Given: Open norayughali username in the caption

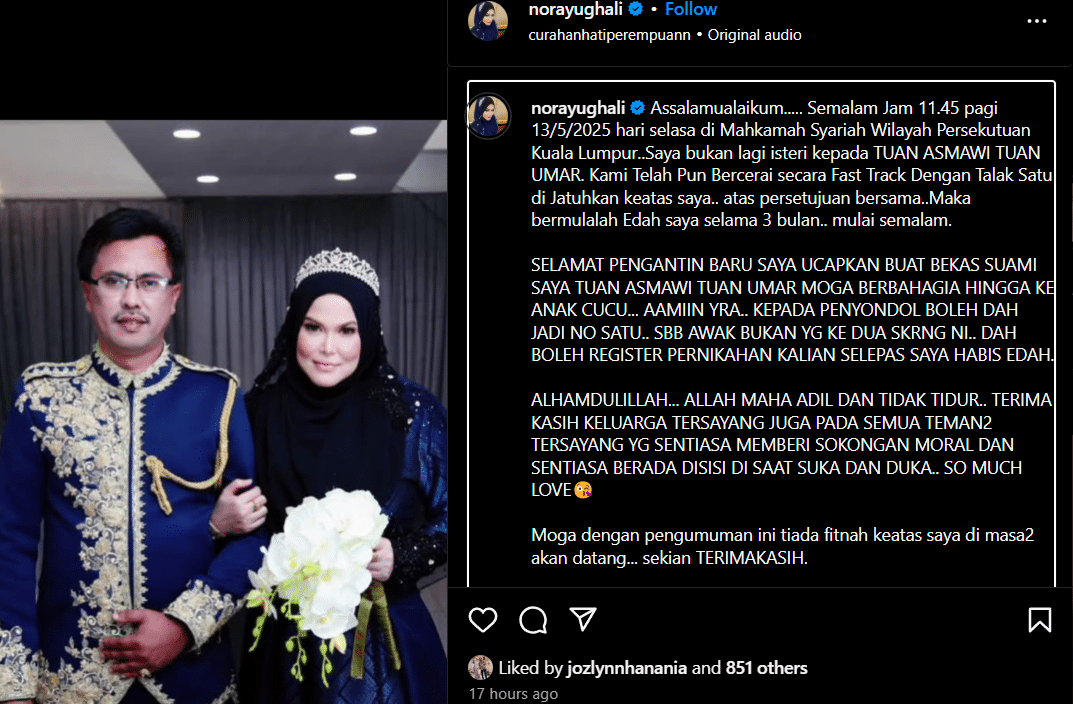Looking at the screenshot, I should pos(578,108).
